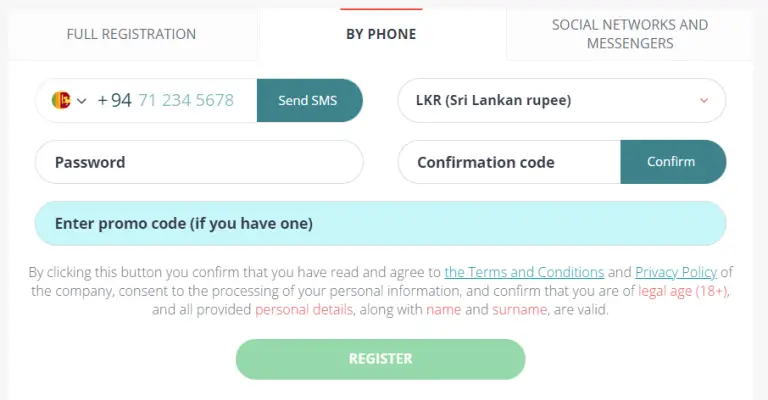768x400 pixels.
Task: Open the LKR currency dropdown
Action: (548, 100)
